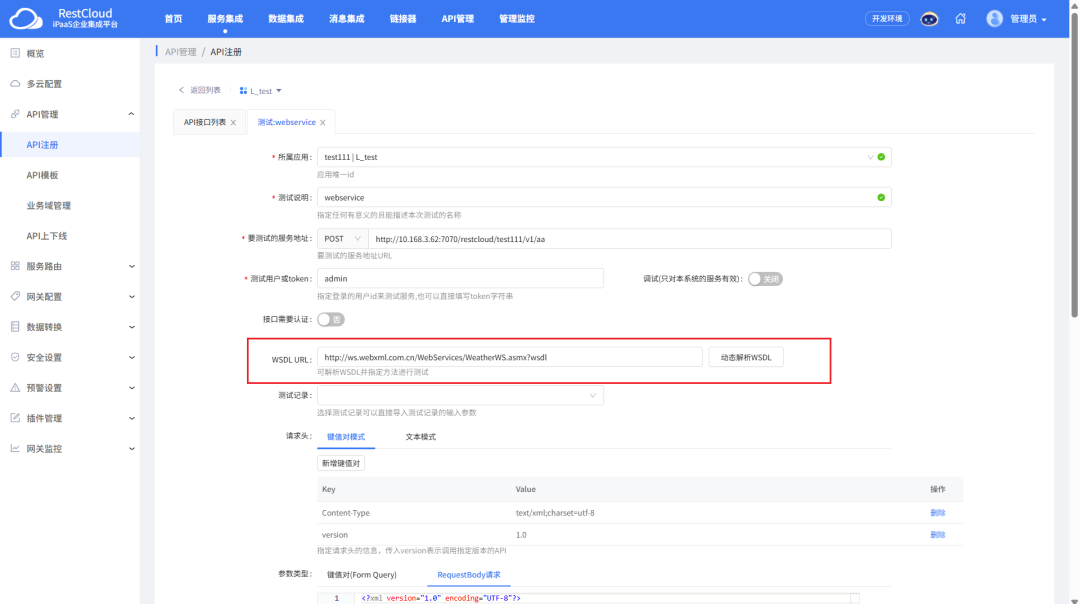Collapse the API管理 sidebar section
This screenshot has width=1080, height=604.
(132, 114)
